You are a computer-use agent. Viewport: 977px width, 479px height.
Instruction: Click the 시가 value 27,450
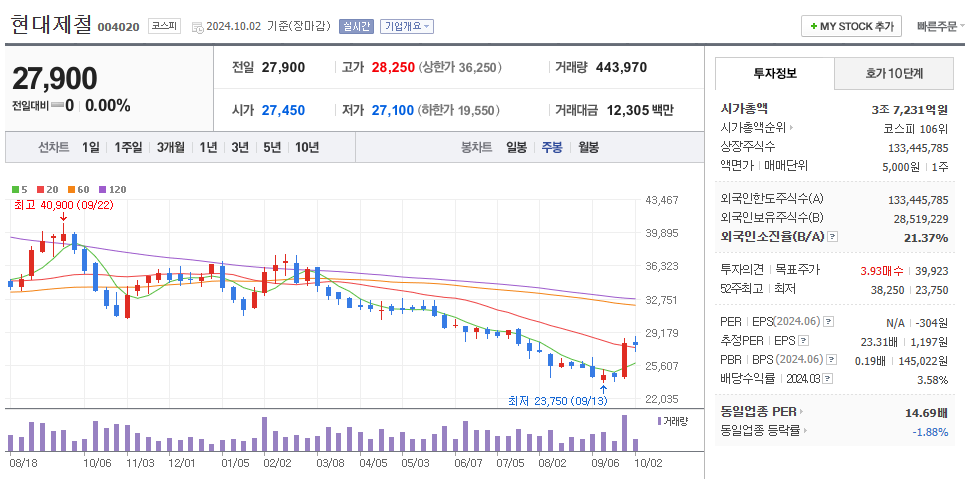[284, 110]
